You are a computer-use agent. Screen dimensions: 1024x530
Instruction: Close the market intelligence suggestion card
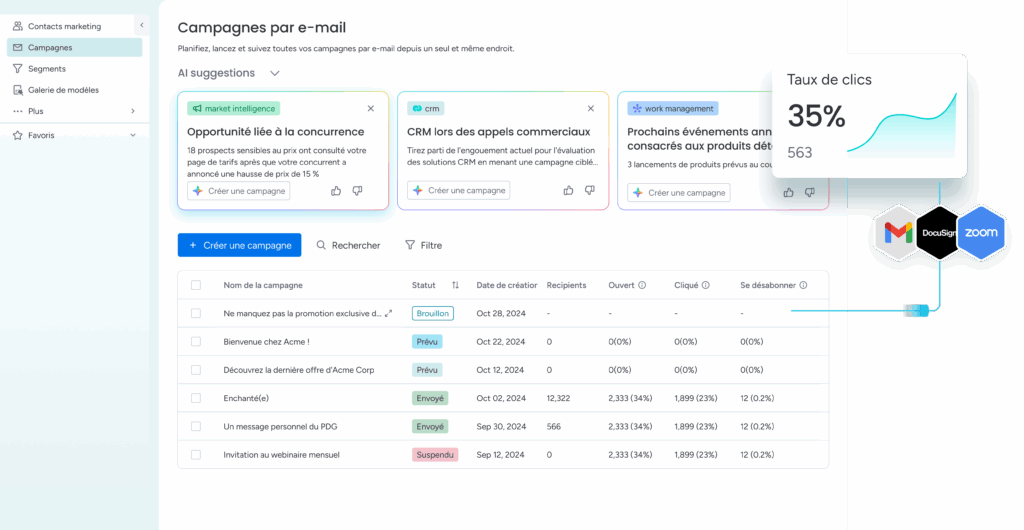371,108
